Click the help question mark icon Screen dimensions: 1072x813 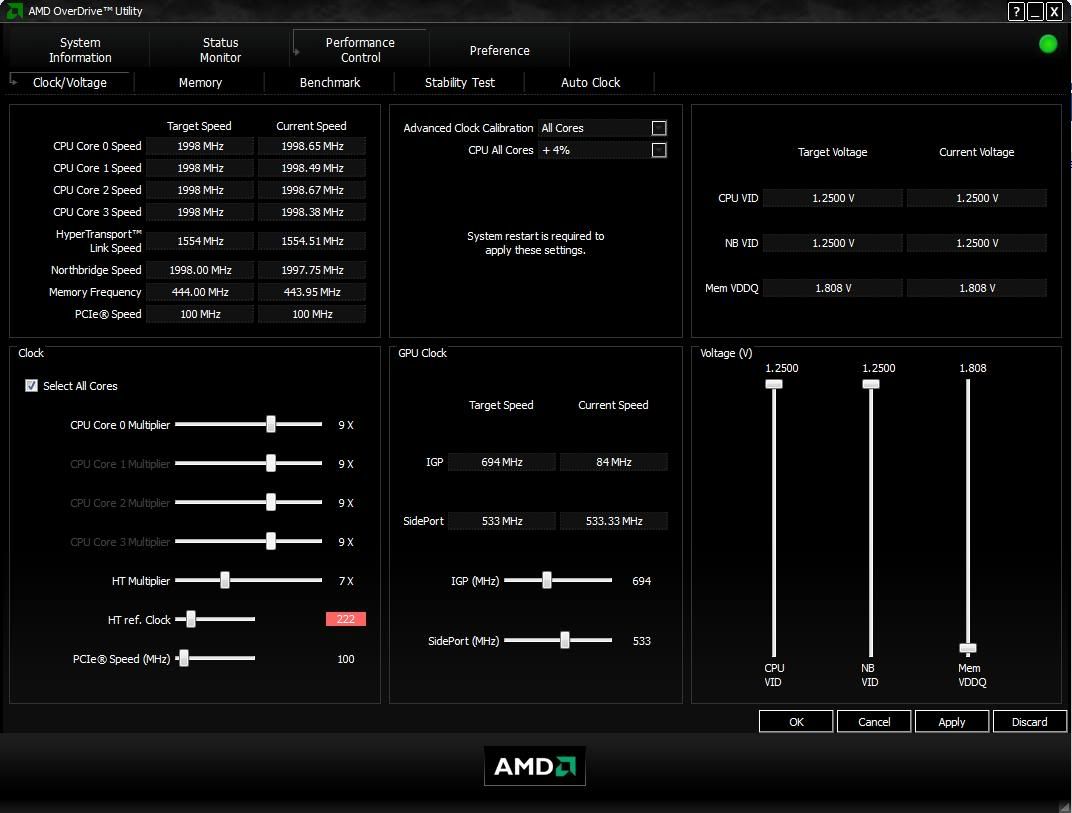click(x=1017, y=12)
